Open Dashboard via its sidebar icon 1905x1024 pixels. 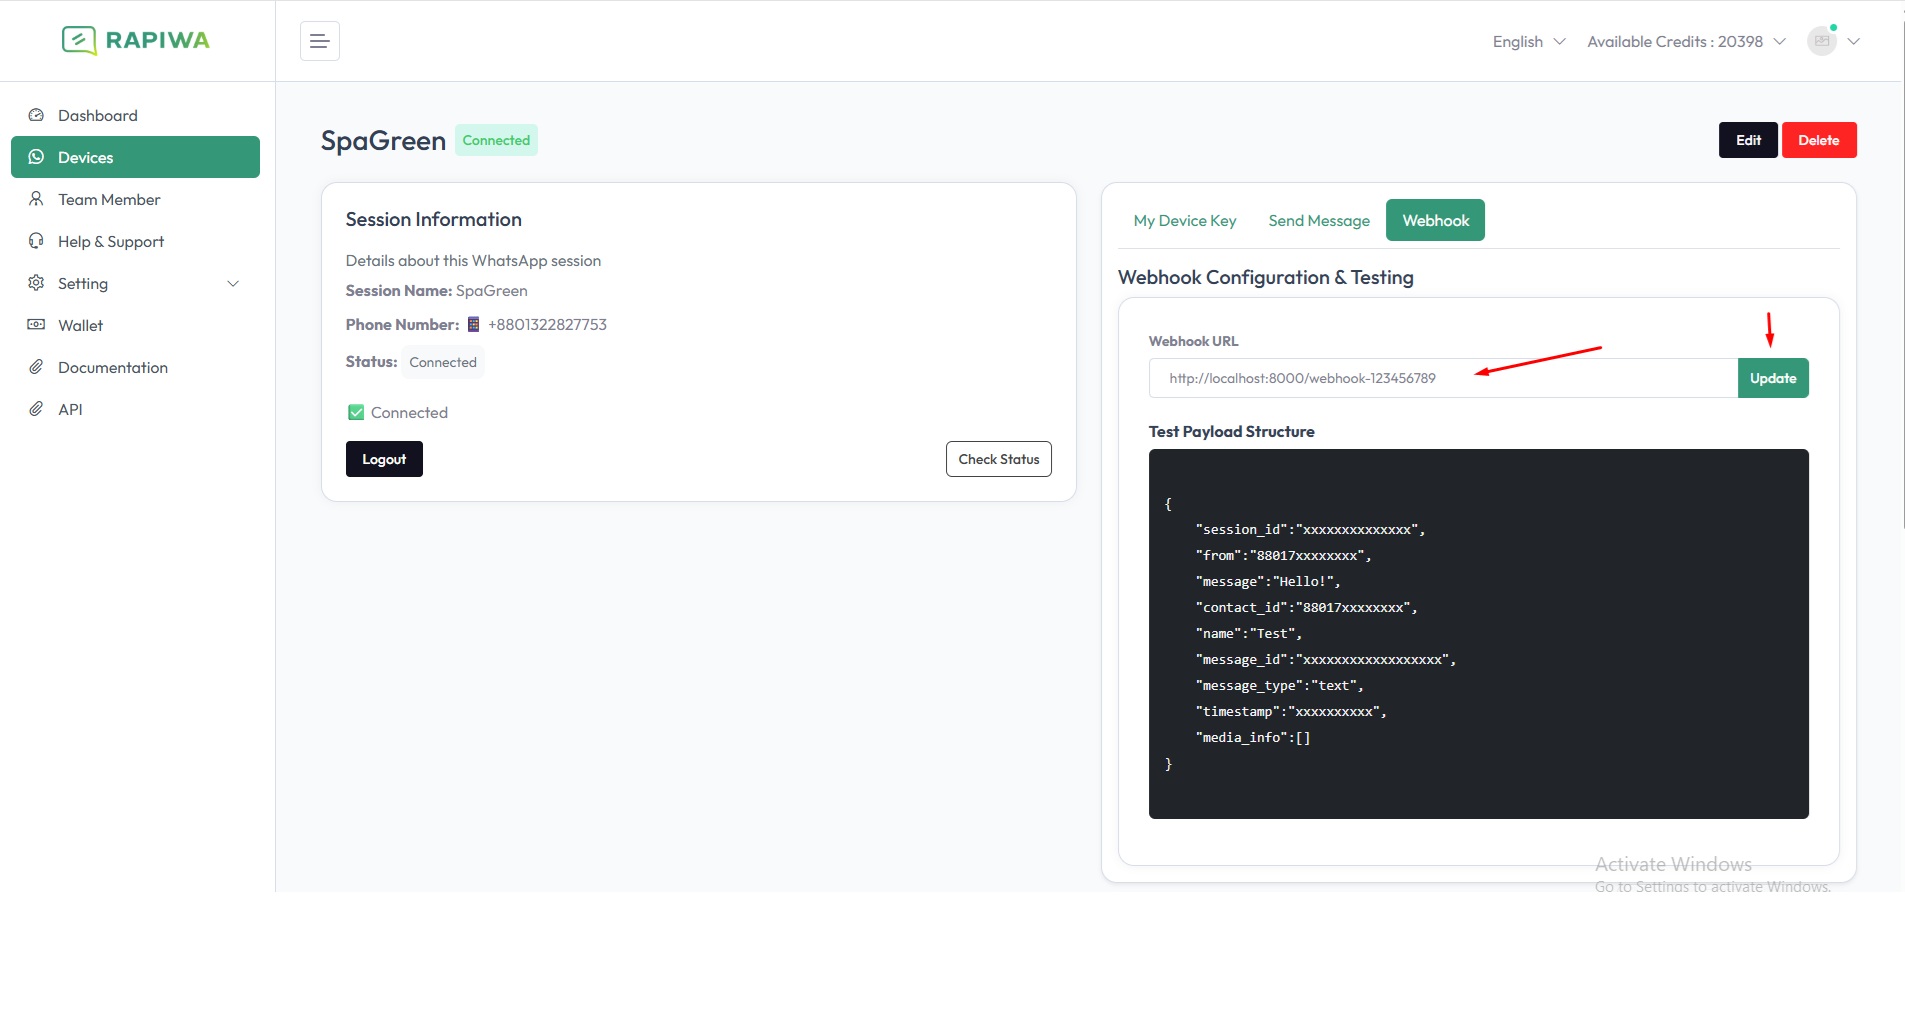(x=36, y=115)
